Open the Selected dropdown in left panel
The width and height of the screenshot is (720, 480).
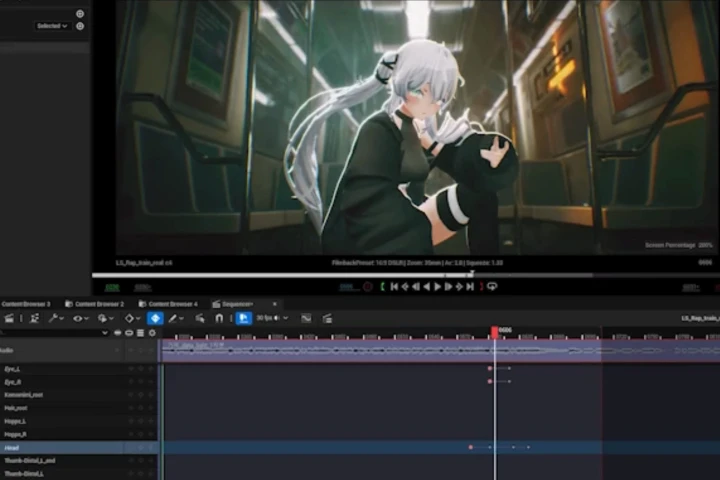(x=52, y=26)
